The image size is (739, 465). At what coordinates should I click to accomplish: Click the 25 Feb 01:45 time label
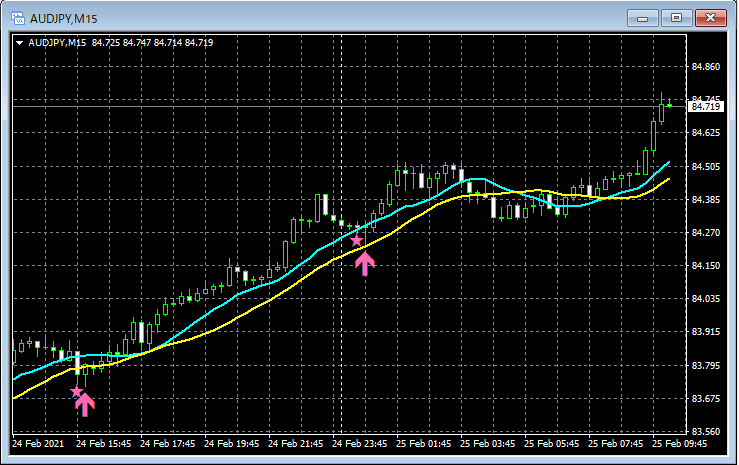click(x=423, y=444)
